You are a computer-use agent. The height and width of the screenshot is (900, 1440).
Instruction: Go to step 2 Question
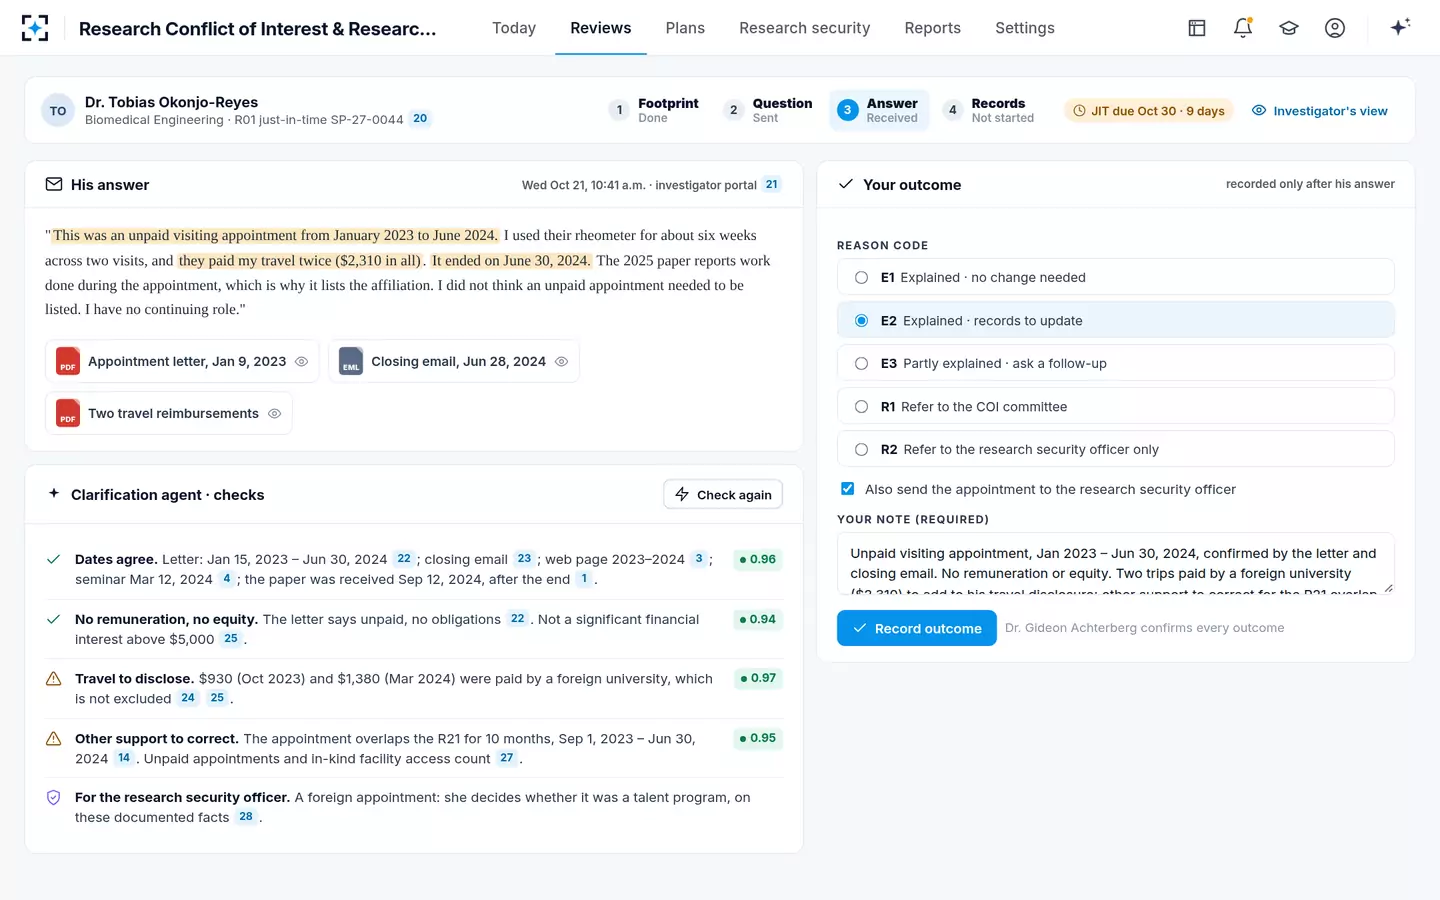[767, 110]
